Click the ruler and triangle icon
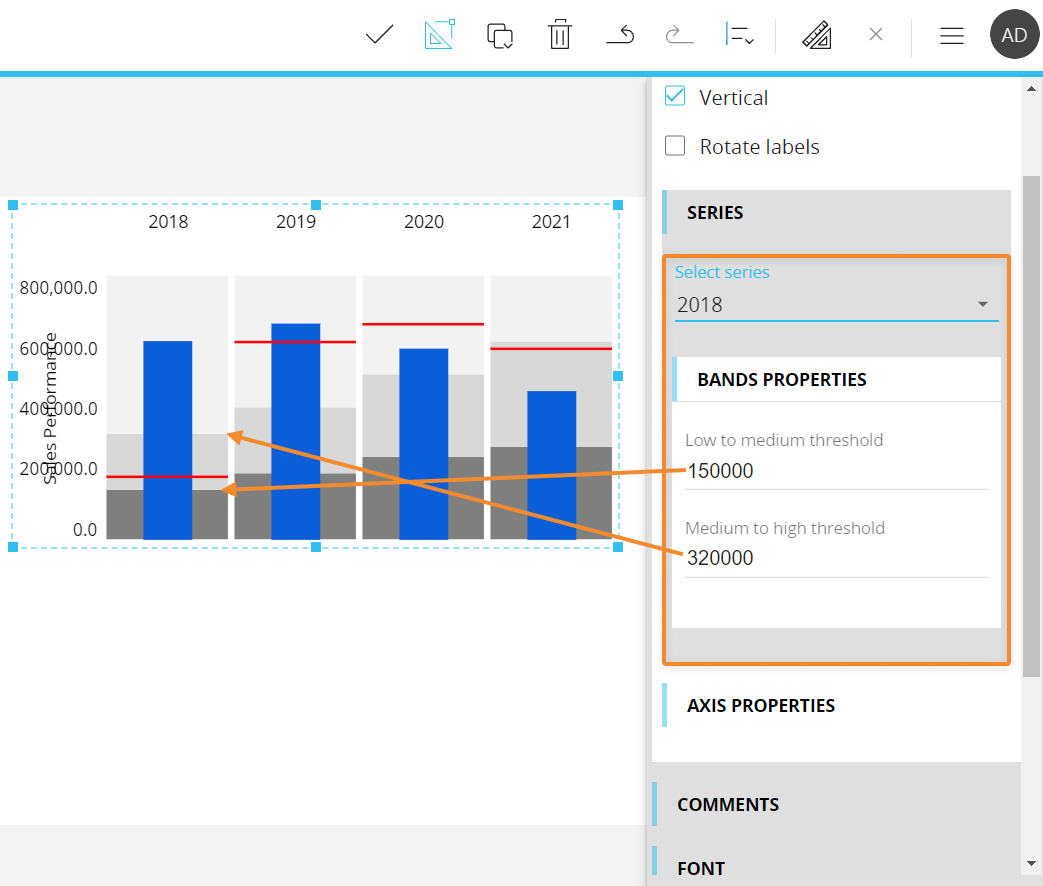1043x886 pixels. tap(817, 36)
